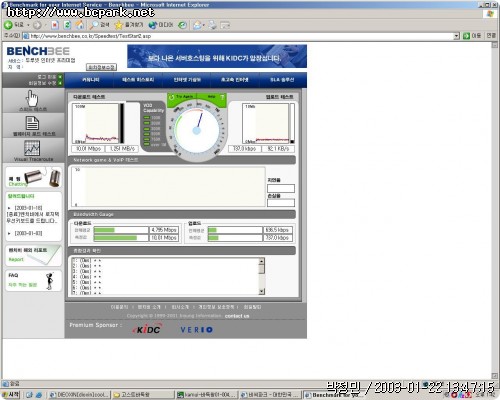Click the upper green login arrow icon
The height and width of the screenshot is (400, 500).
coord(60,77)
